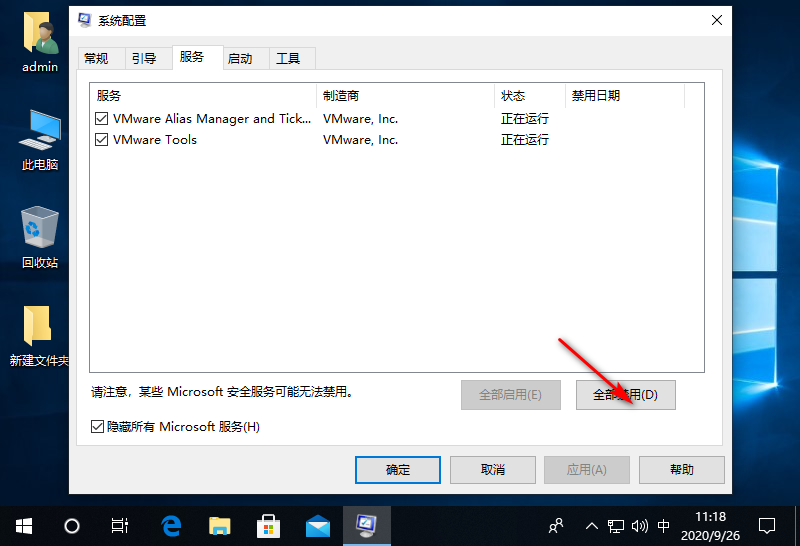Open Task View from the taskbar
Image resolution: width=800 pixels, height=546 pixels.
120,524
